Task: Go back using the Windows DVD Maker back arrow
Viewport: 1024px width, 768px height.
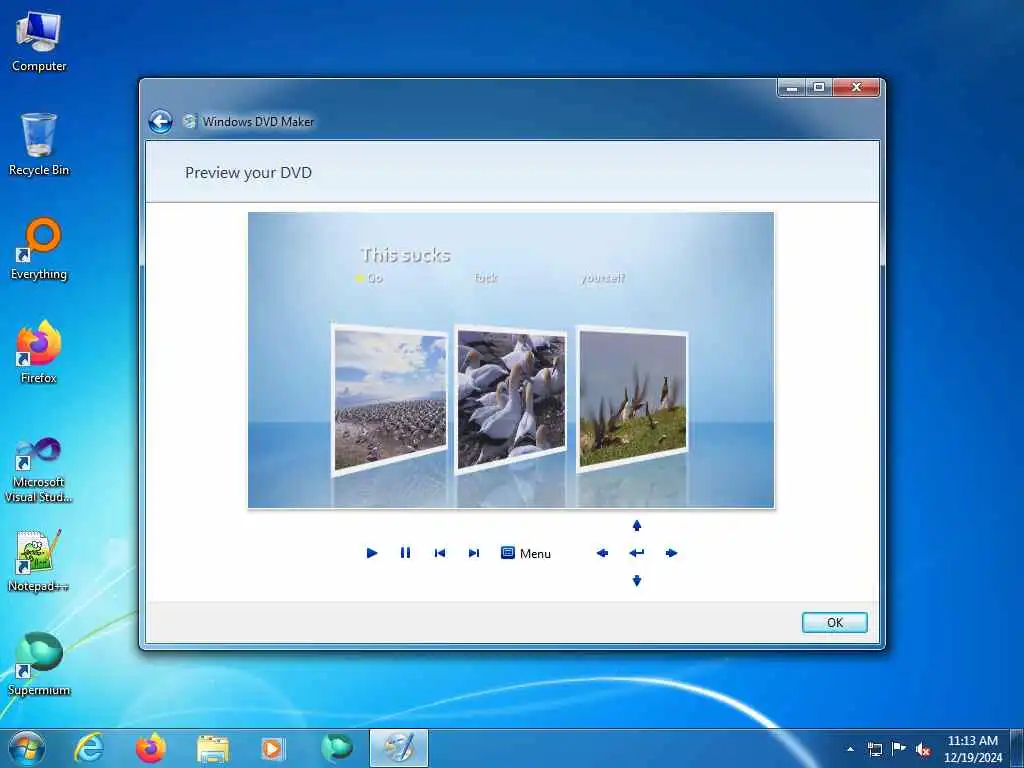Action: pyautogui.click(x=160, y=121)
